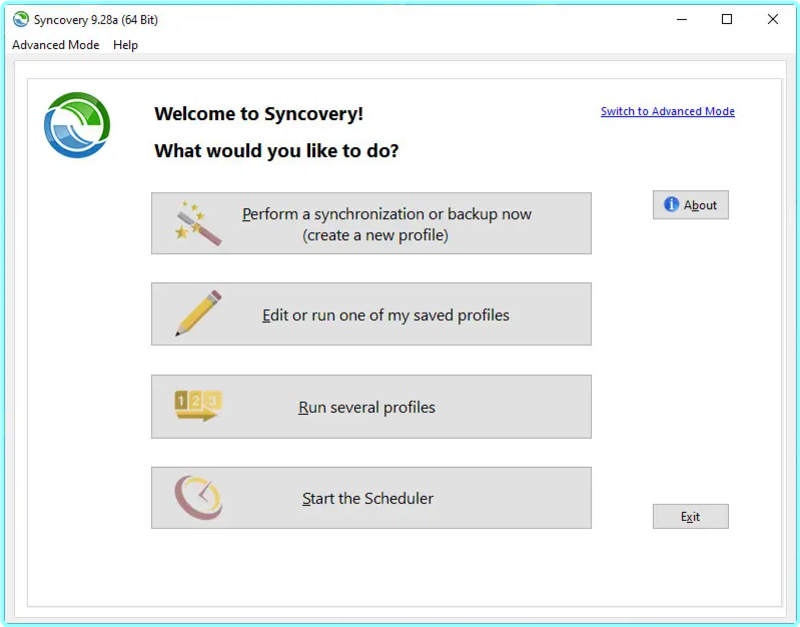Screen dimensions: 800x627
Task: Click the Welcome to Syncovery heading
Action: click(259, 113)
